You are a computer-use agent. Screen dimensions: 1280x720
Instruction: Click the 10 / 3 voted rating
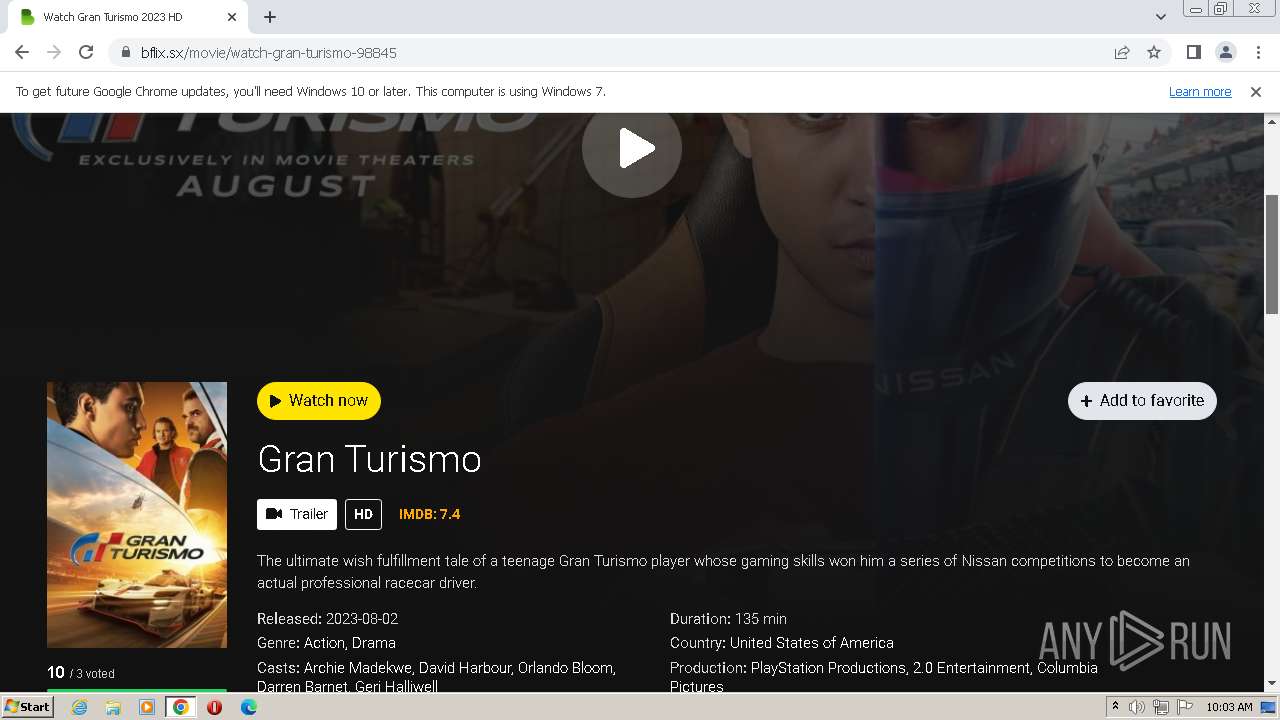click(x=81, y=673)
